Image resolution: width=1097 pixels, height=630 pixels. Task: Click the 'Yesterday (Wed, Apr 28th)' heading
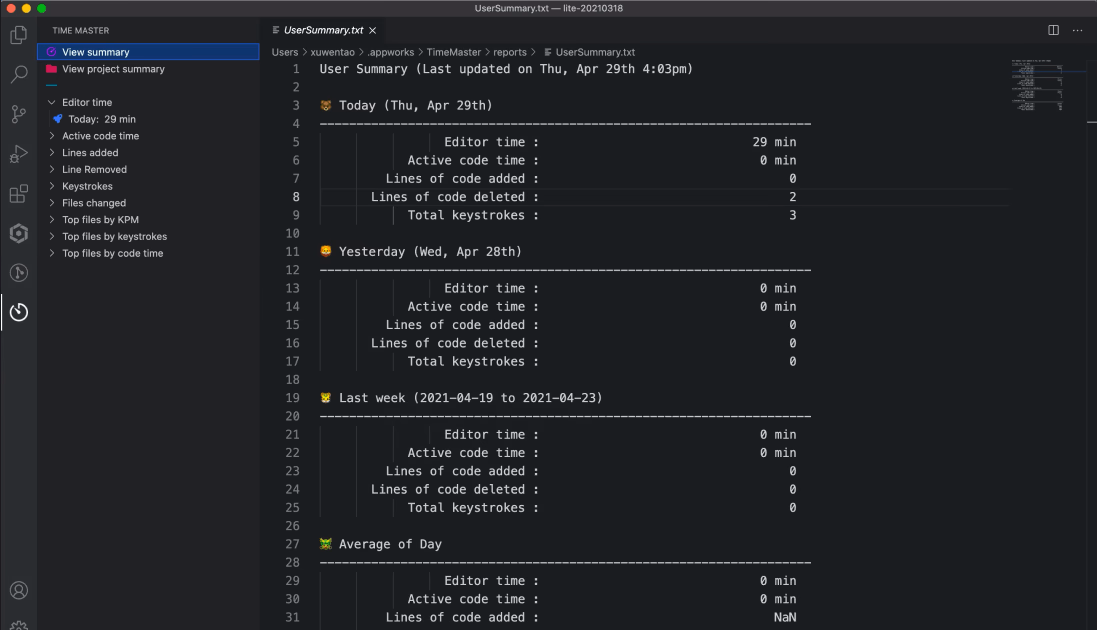[x=430, y=251]
